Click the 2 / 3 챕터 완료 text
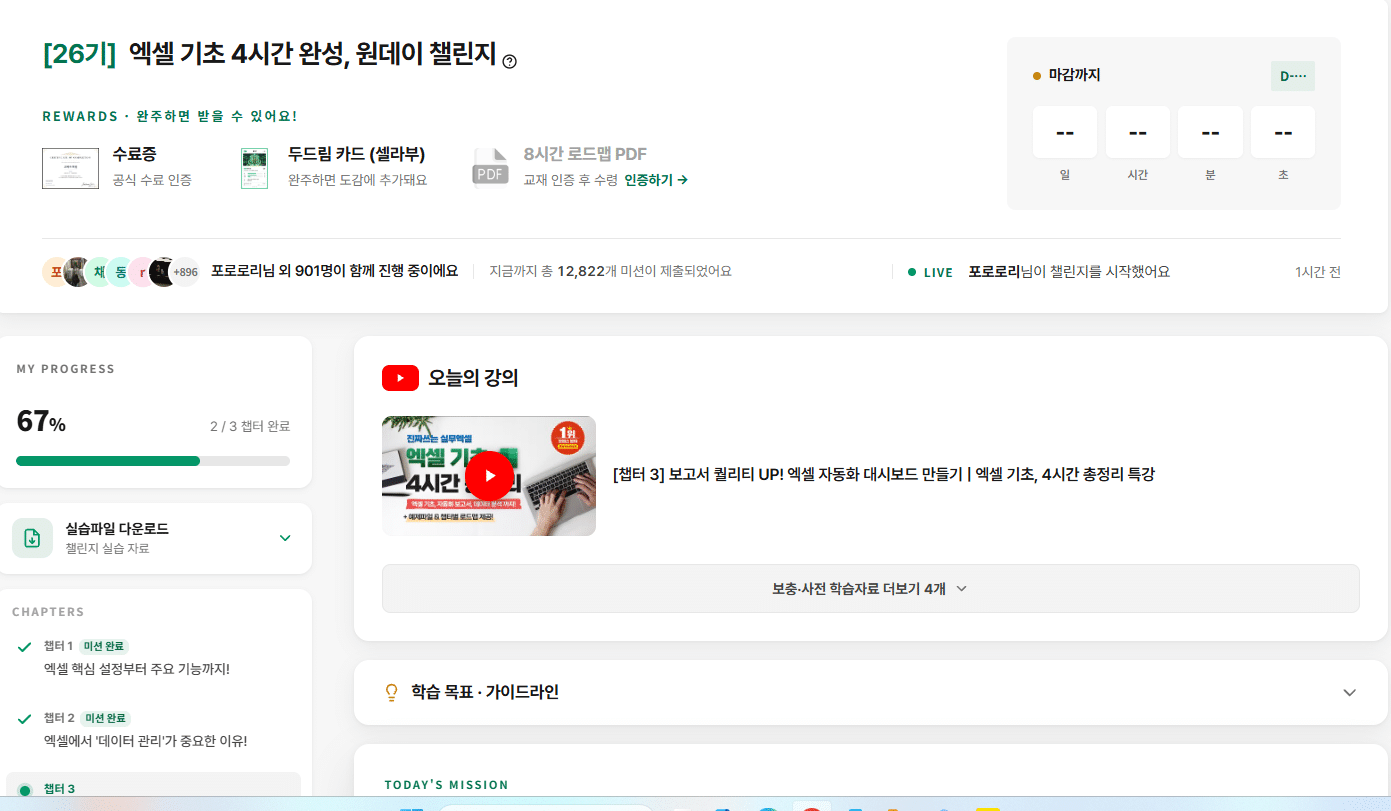Viewport: 1391px width, 811px height. [x=250, y=426]
